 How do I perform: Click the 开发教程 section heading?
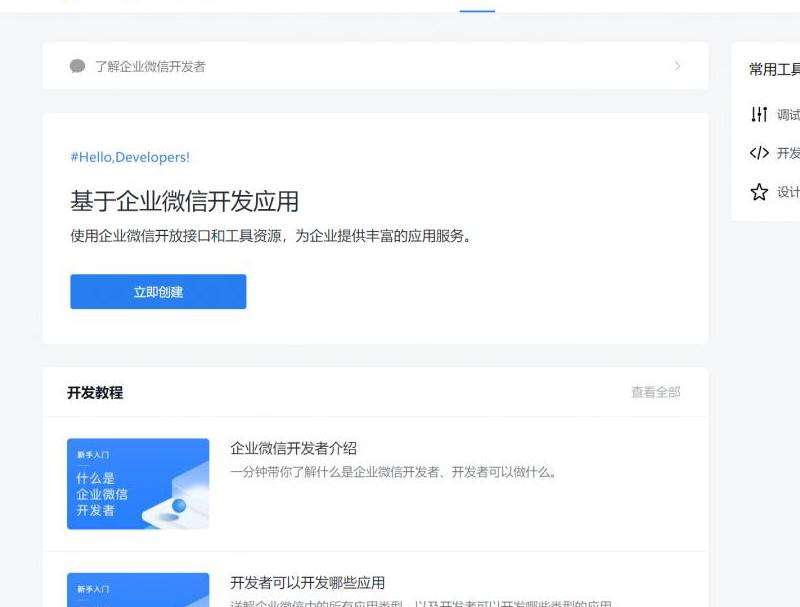[x=95, y=392]
